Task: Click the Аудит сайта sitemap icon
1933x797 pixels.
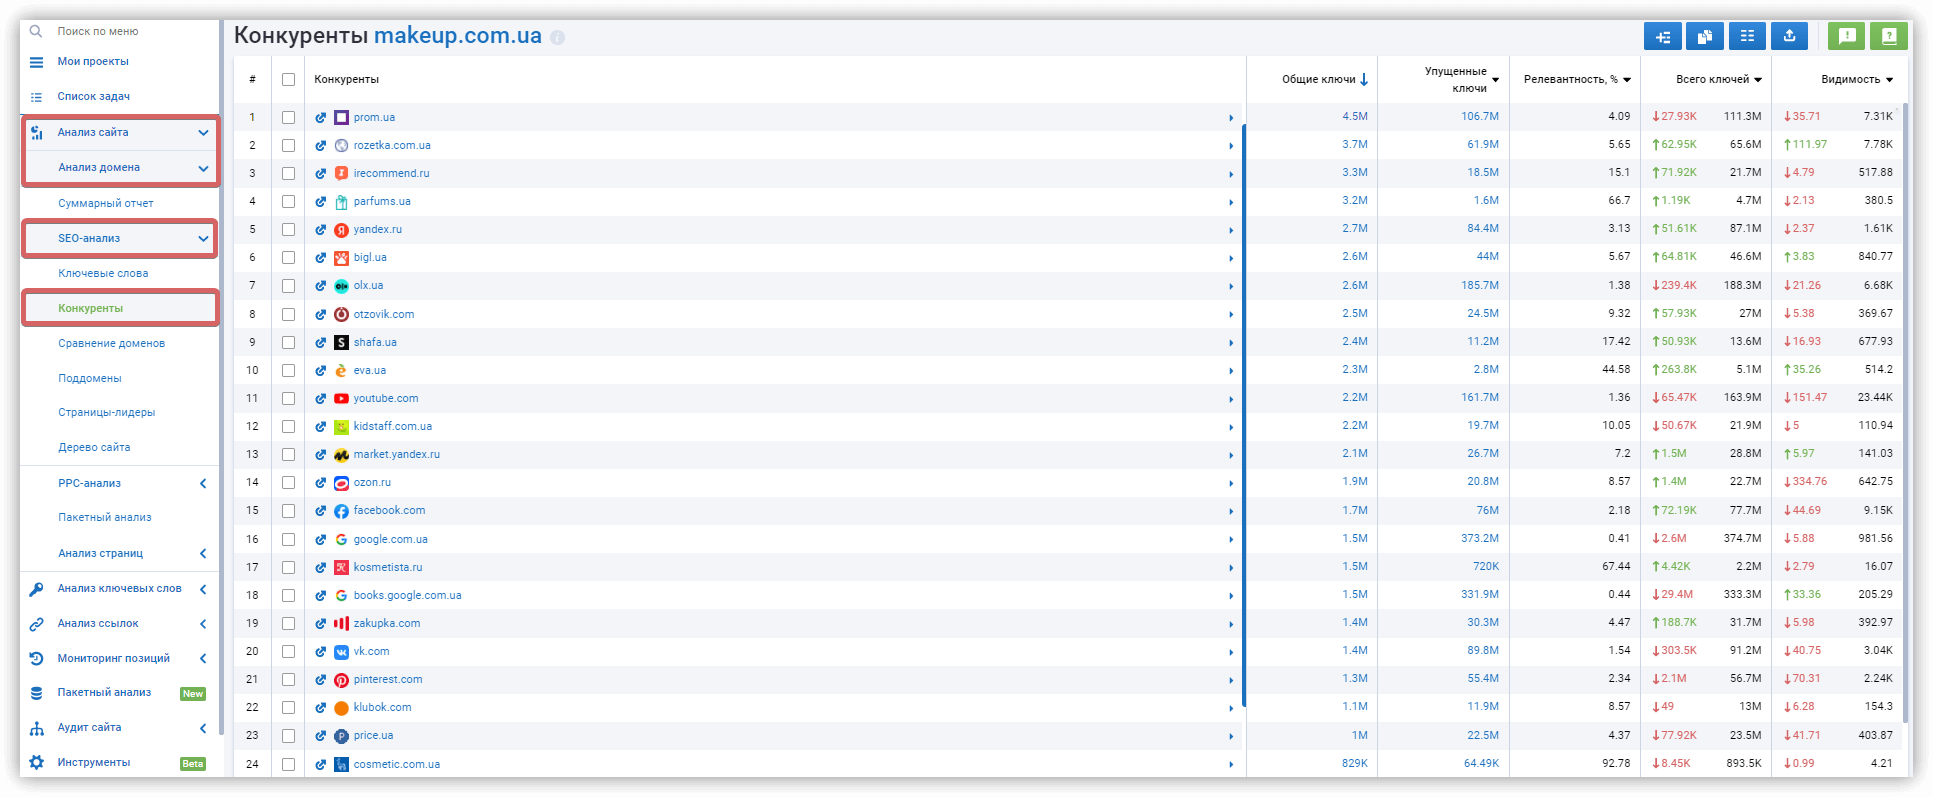Action: 36,728
